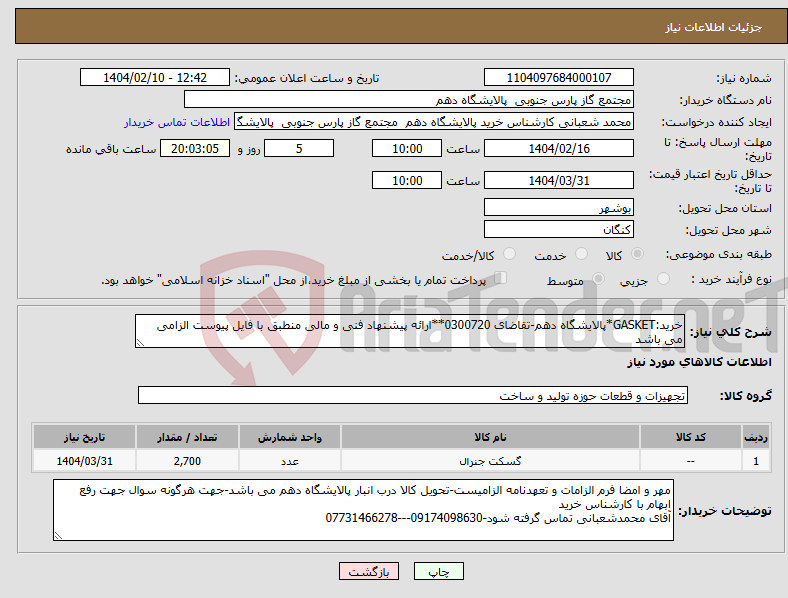Screen dimensions: 788x598
Task: Toggle the Islamic treasury payment checkbox
Action: coord(501,278)
